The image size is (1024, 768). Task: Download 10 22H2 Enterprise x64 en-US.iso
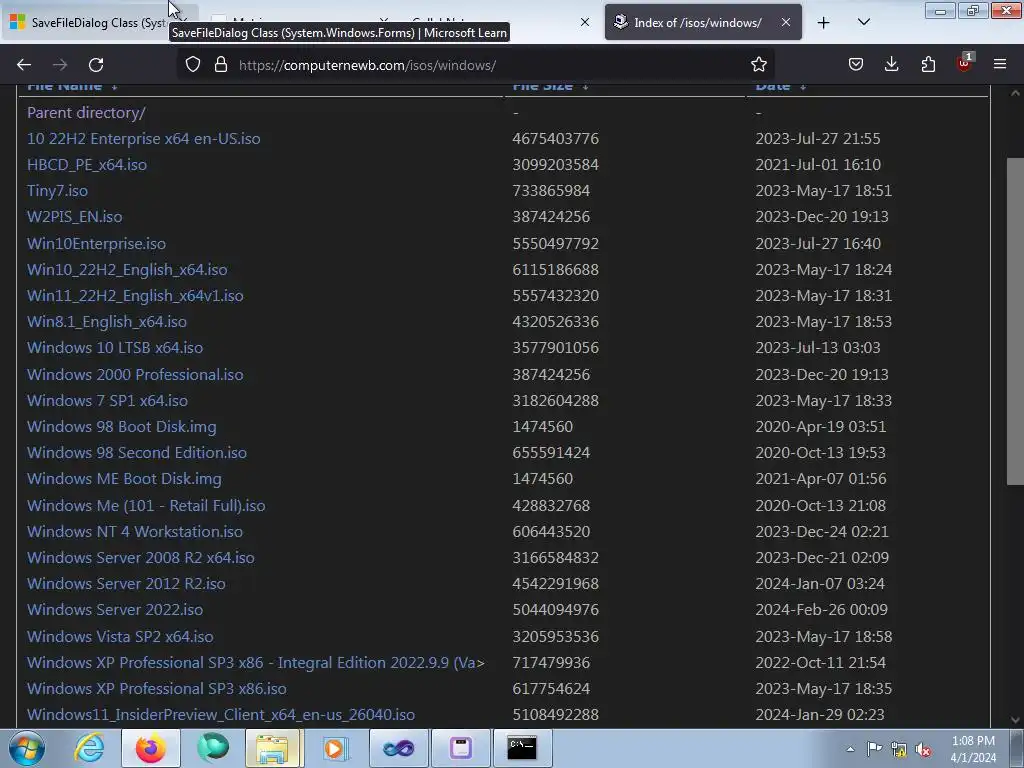(x=144, y=138)
